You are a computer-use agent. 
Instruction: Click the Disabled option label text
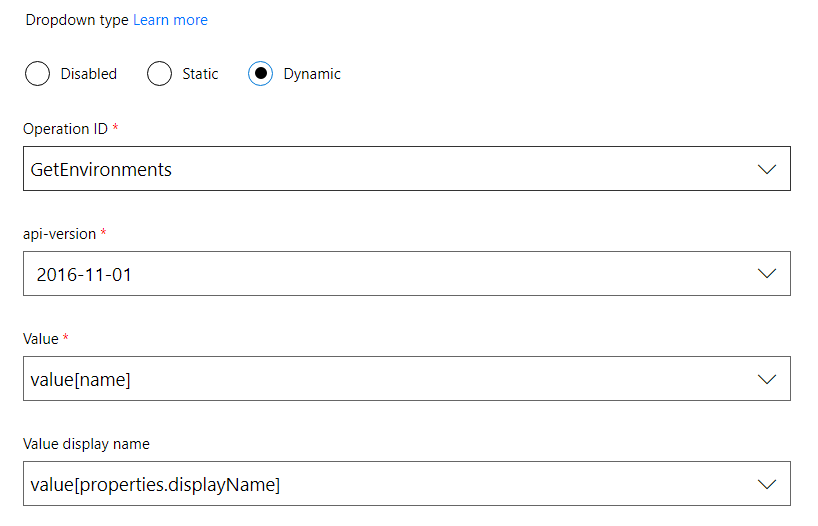88,74
